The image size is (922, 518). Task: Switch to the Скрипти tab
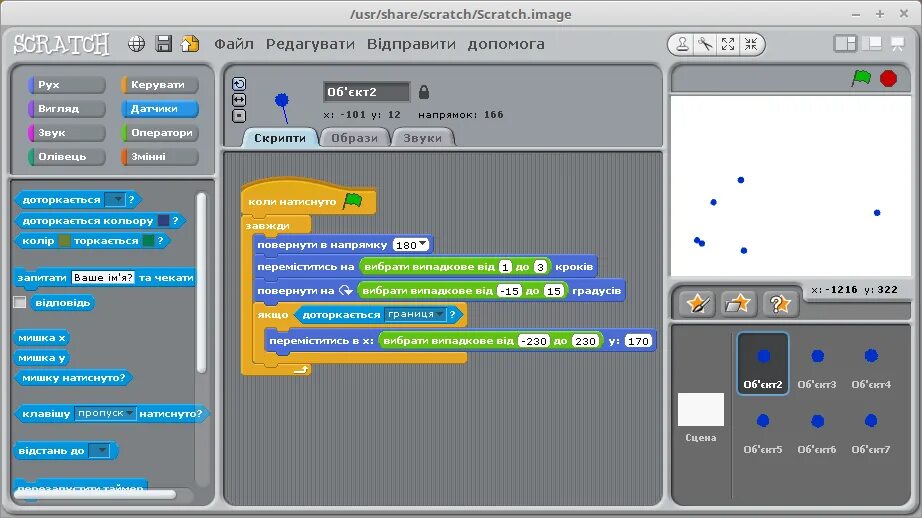tap(280, 138)
